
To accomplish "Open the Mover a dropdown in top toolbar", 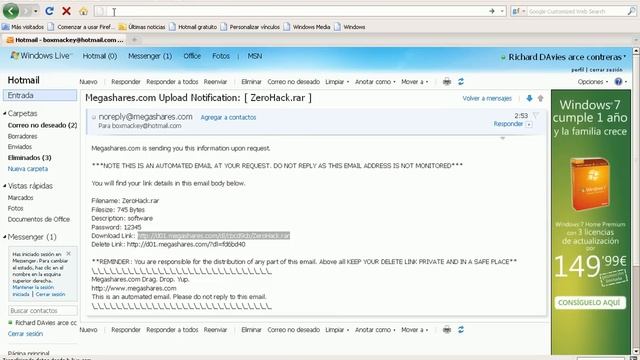I will click(415, 82).
